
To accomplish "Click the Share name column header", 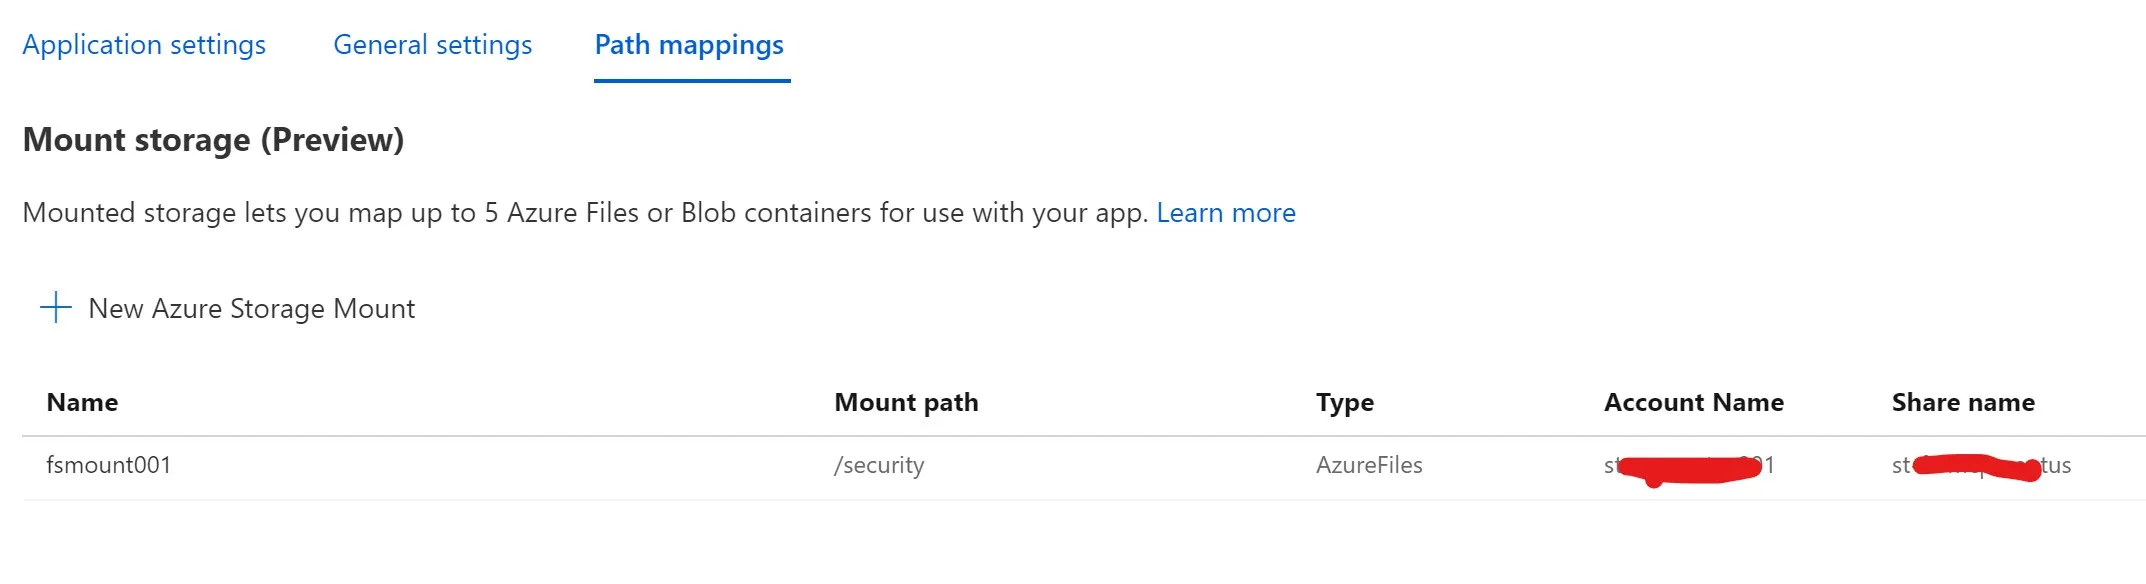I will point(1962,402).
